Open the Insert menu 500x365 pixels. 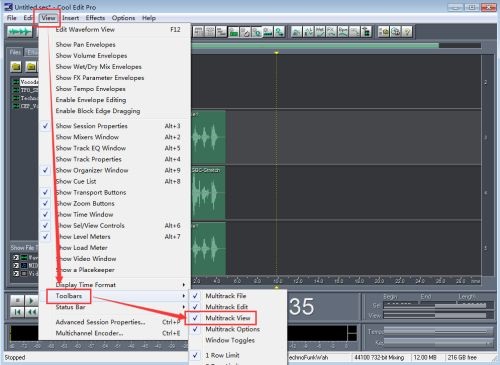(71, 18)
